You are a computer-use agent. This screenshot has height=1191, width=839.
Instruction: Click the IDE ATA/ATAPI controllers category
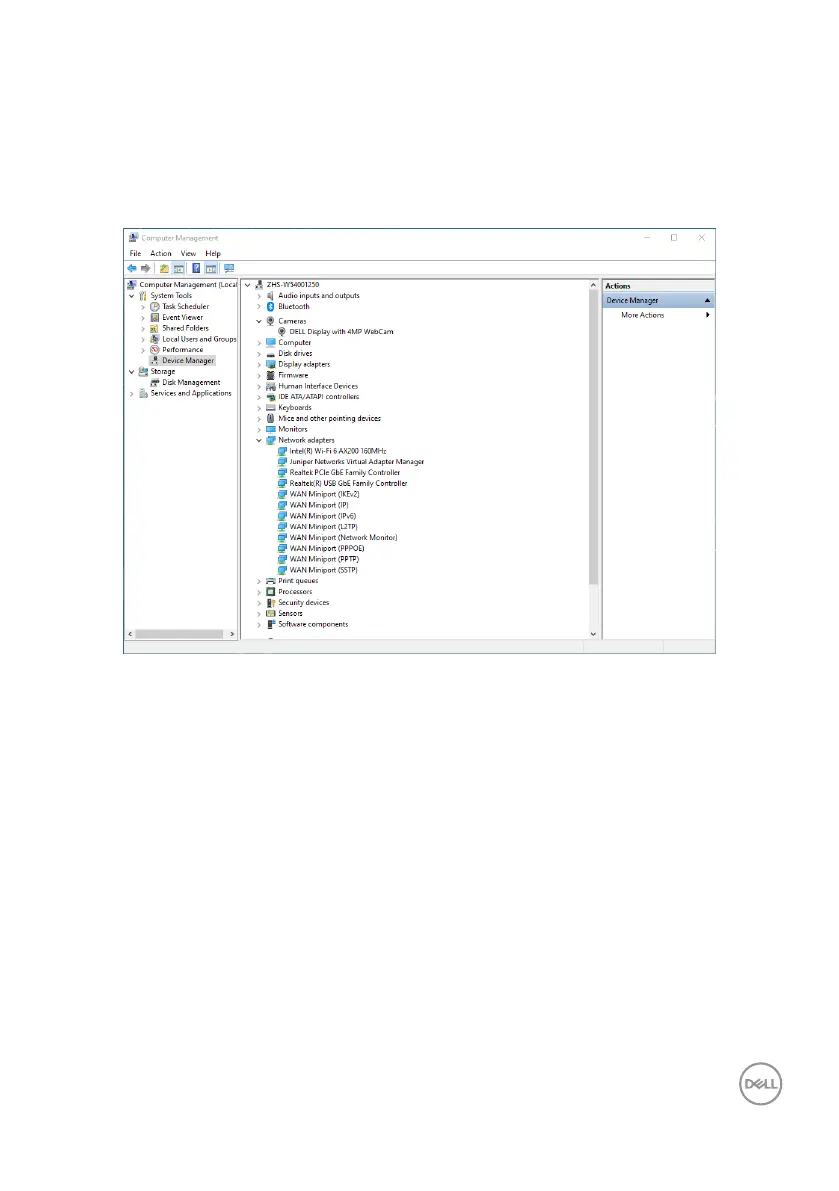click(318, 397)
